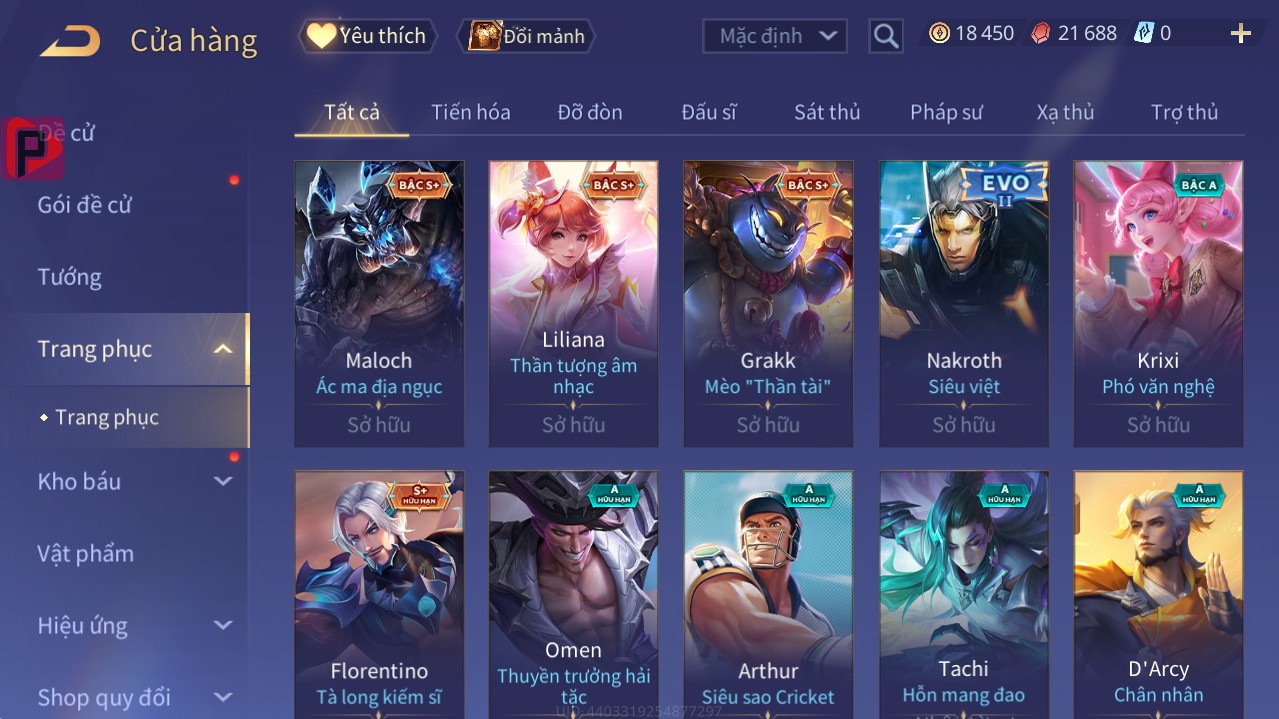1279x719 pixels.
Task: Open the Mặc định sort dropdown
Action: point(775,36)
